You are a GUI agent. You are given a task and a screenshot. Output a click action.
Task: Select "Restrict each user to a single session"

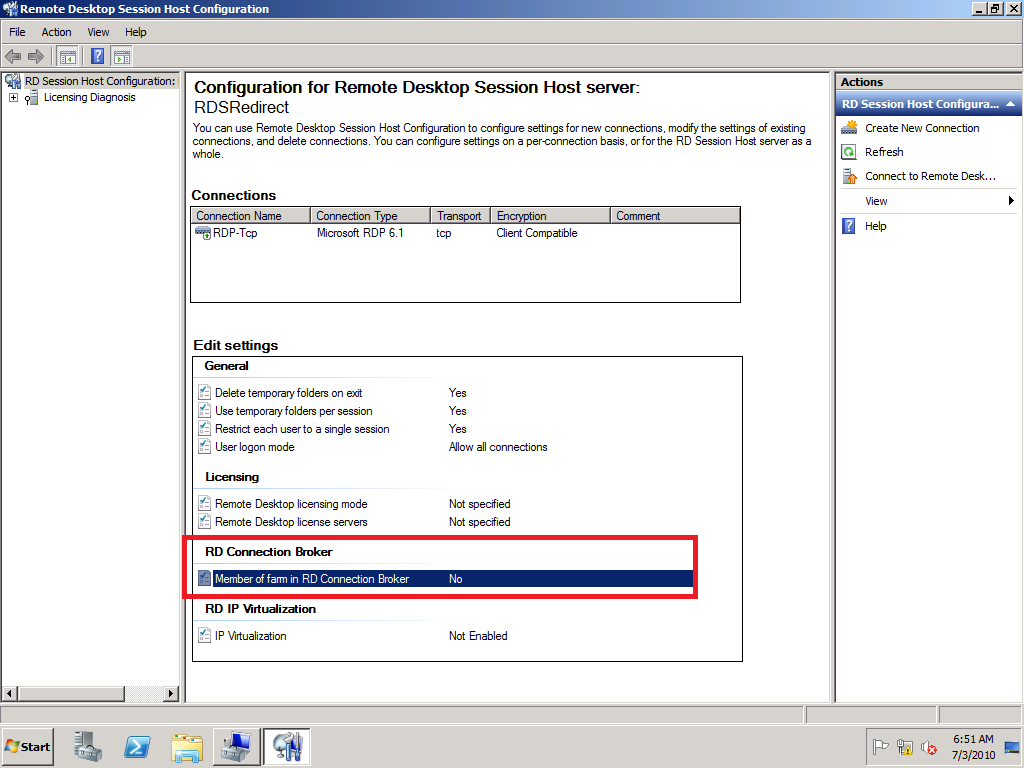(302, 429)
